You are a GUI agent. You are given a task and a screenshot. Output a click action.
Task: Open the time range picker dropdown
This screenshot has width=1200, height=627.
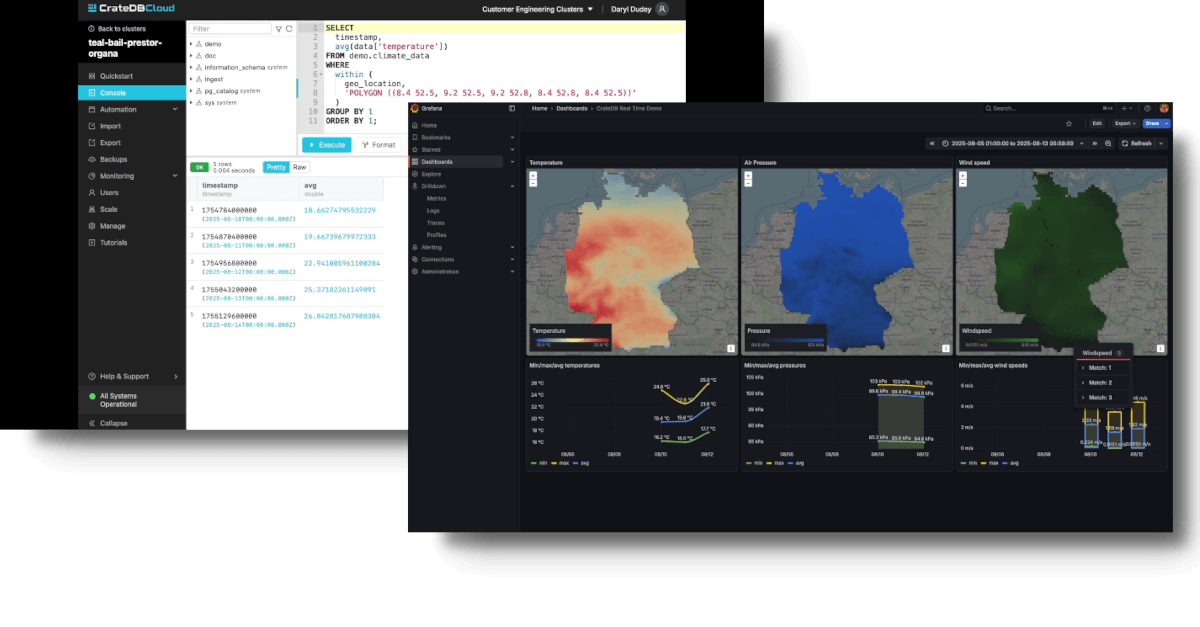(1082, 143)
